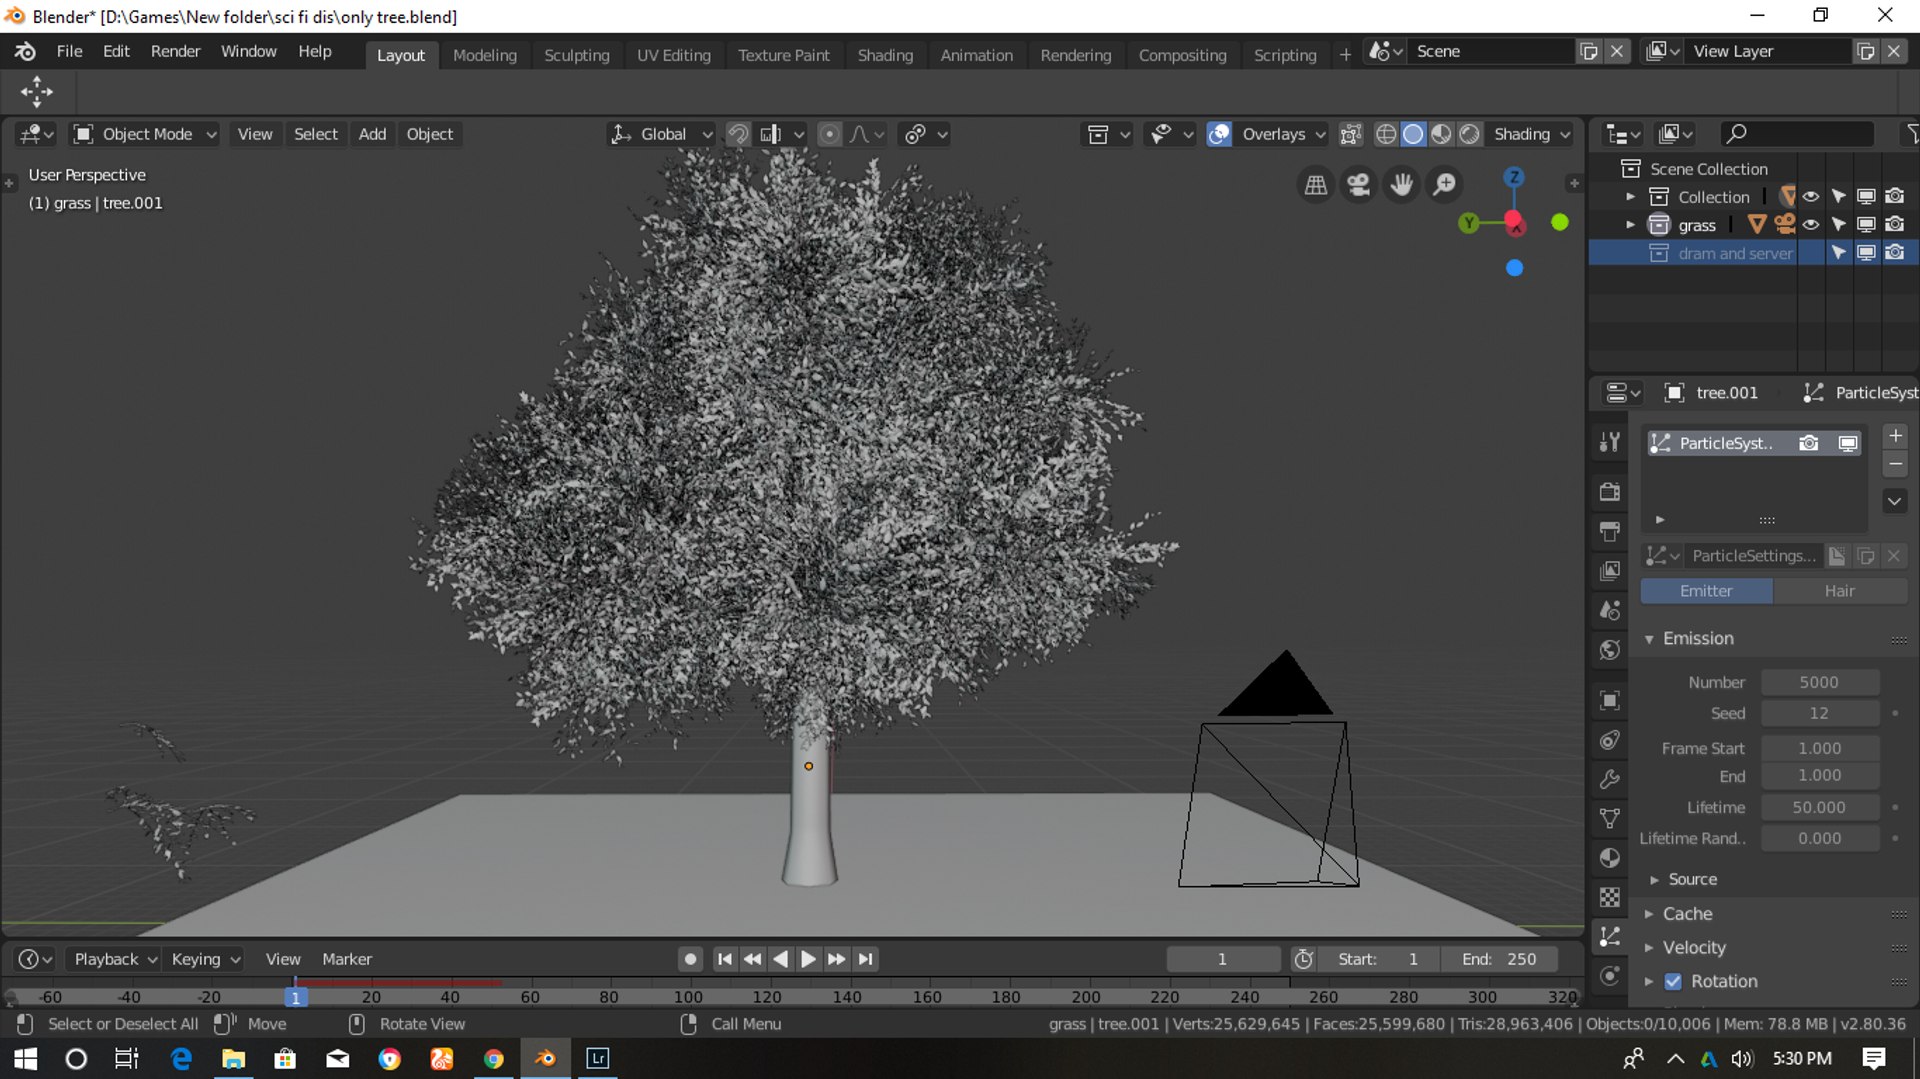Toggle snapping magnet icon
The height and width of the screenshot is (1079, 1920).
tap(738, 134)
